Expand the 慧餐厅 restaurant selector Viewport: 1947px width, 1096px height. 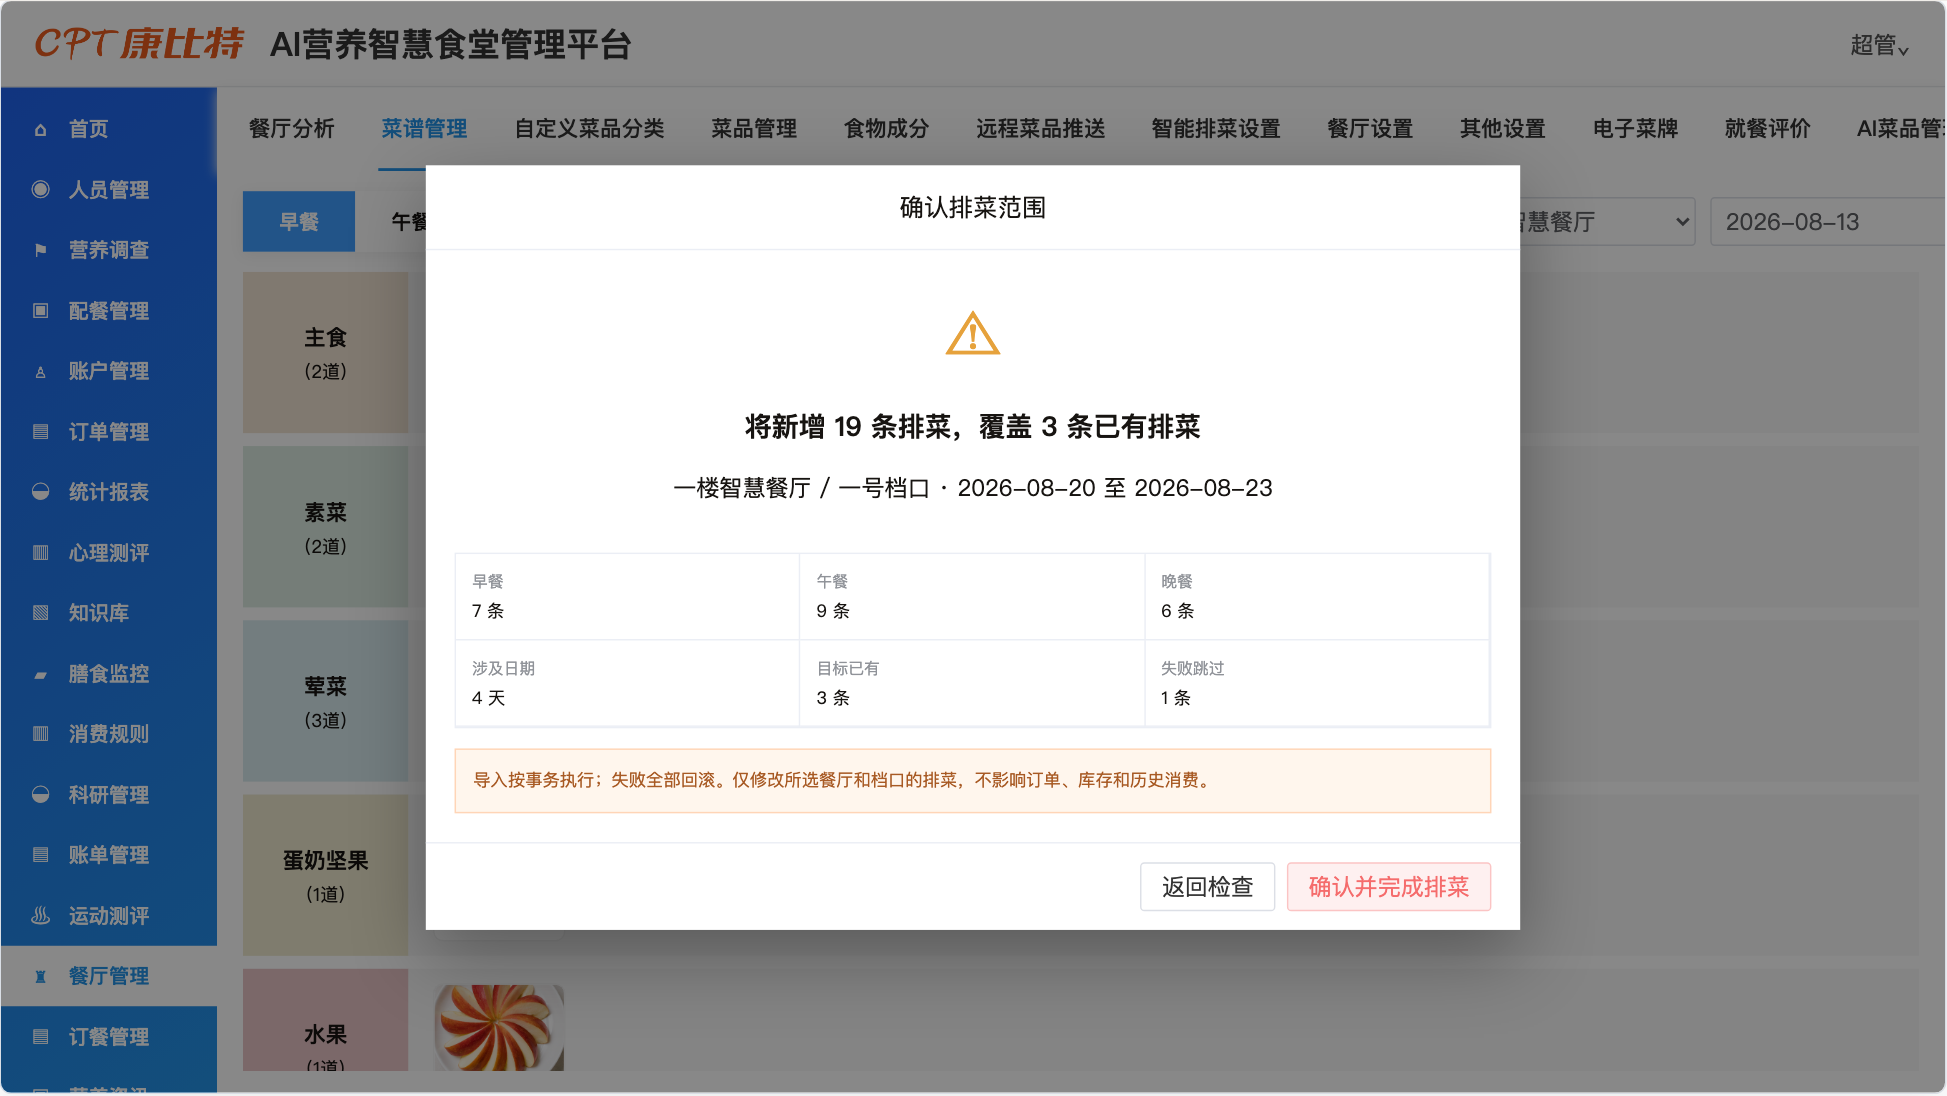[x=1604, y=222]
